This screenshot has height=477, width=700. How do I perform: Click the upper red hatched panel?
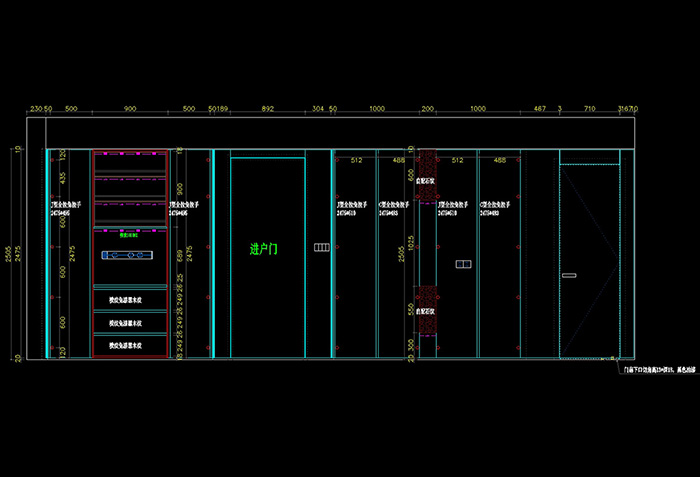[429, 168]
